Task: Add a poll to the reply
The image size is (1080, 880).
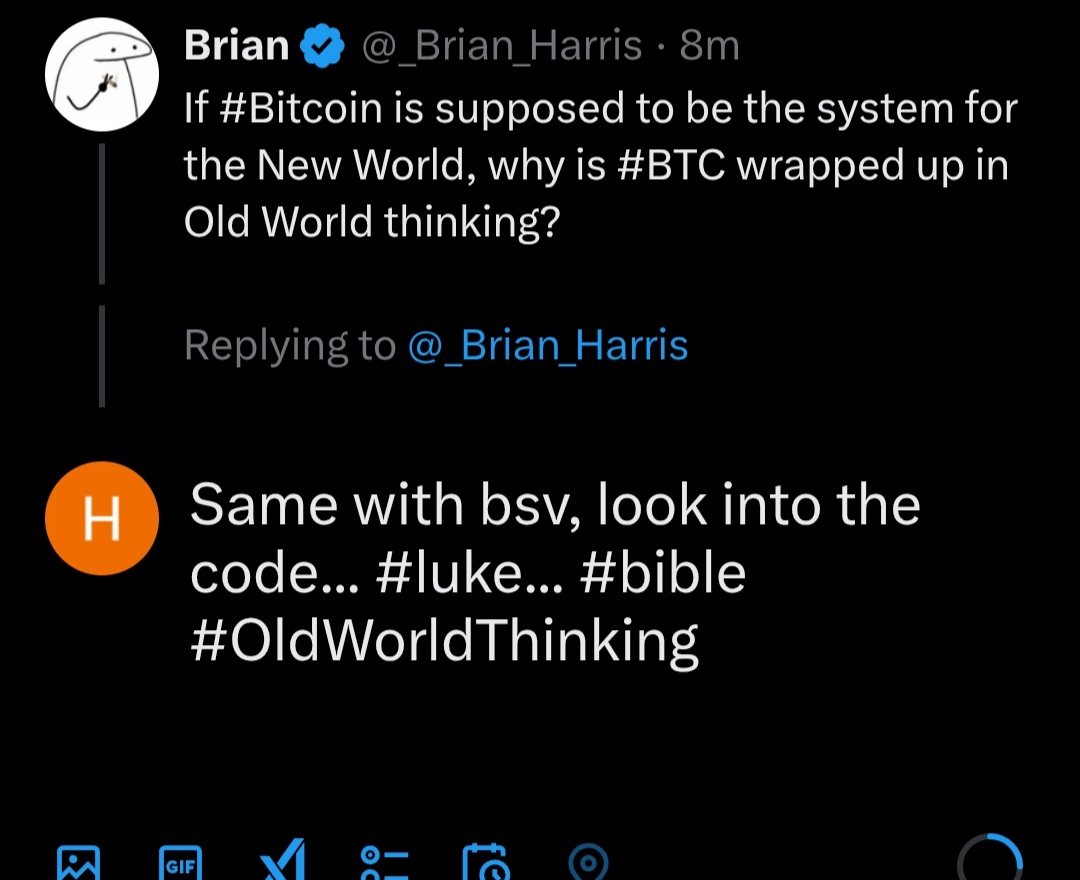Action: (x=384, y=863)
